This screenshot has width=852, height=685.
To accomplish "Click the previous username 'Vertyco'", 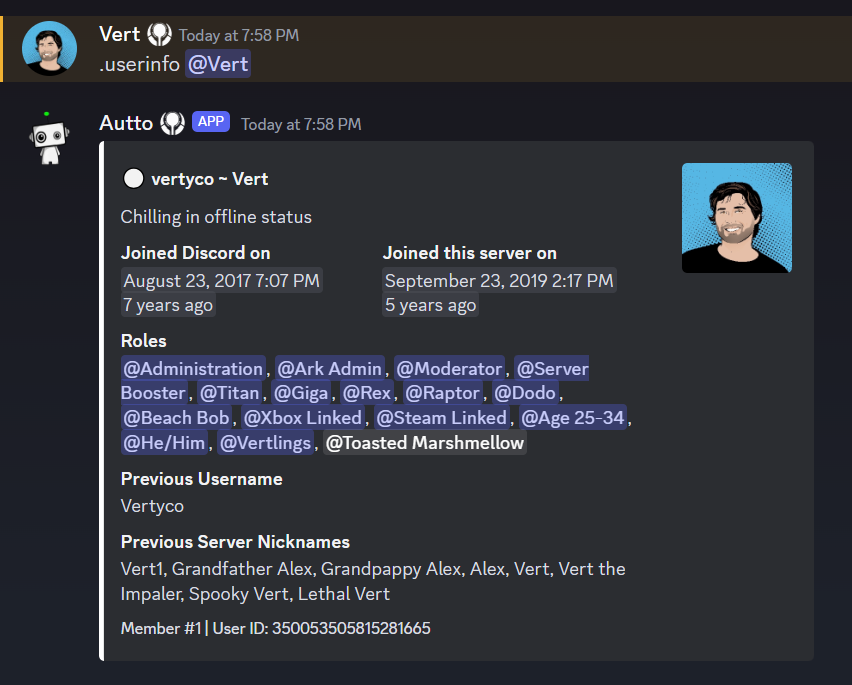I will 152,506.
